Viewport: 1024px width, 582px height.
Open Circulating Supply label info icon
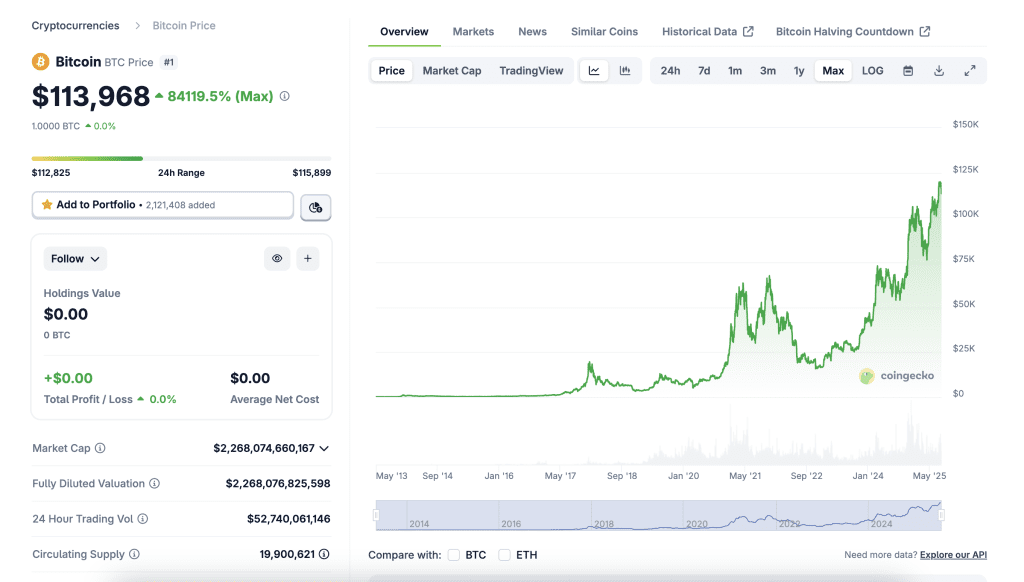point(134,554)
